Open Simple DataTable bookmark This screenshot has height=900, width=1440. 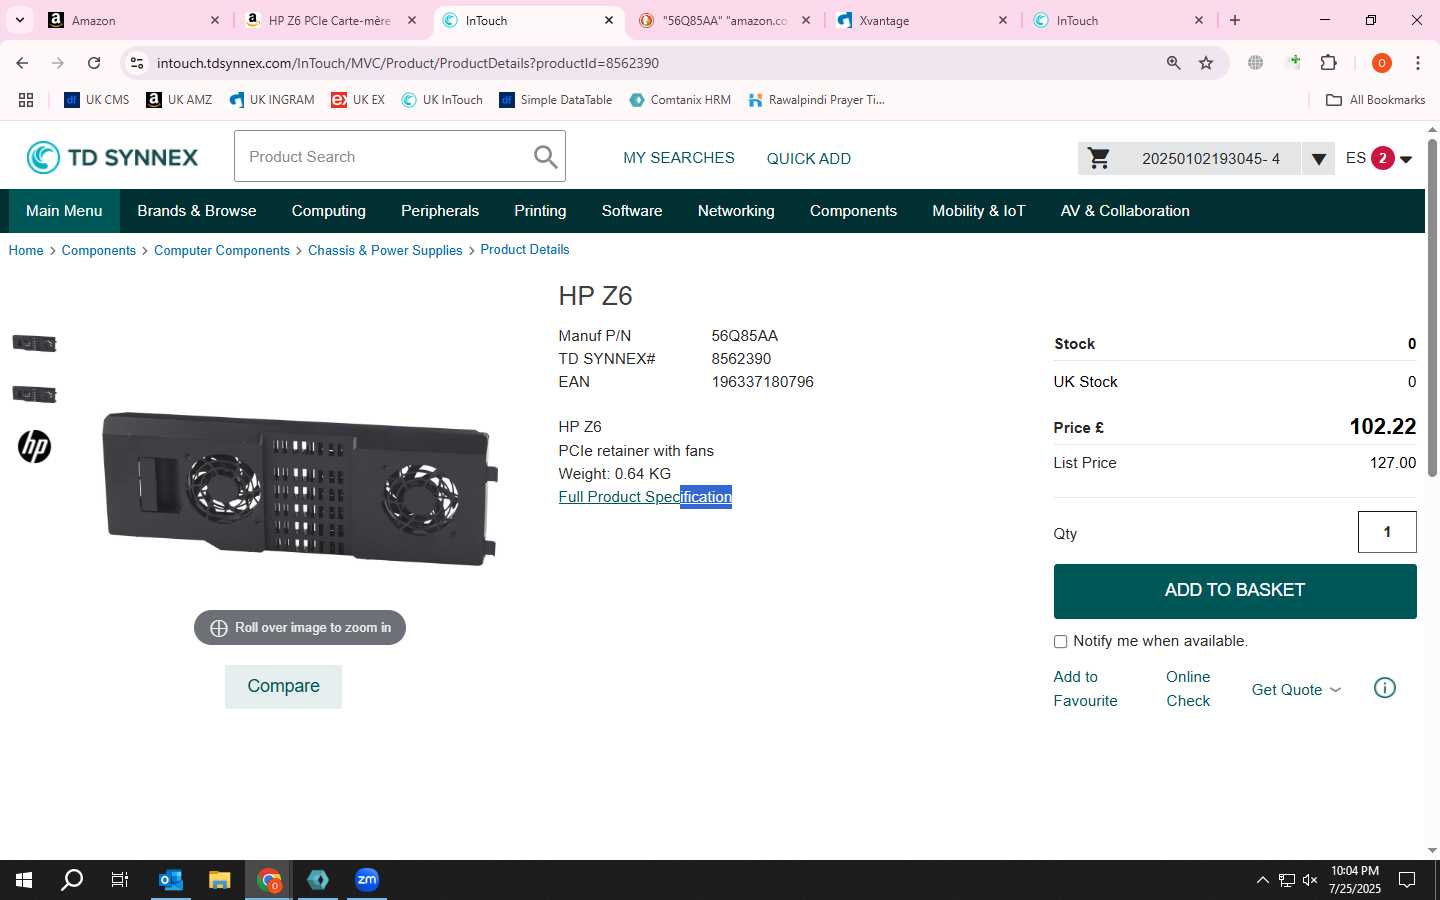[556, 100]
